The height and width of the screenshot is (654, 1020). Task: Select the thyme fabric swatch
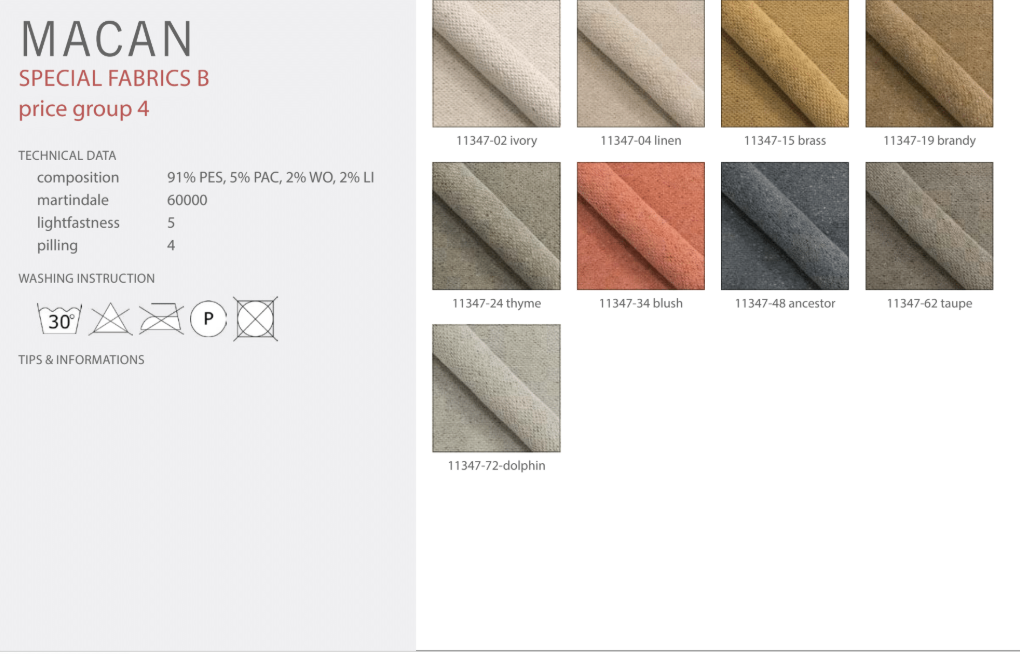[x=496, y=226]
